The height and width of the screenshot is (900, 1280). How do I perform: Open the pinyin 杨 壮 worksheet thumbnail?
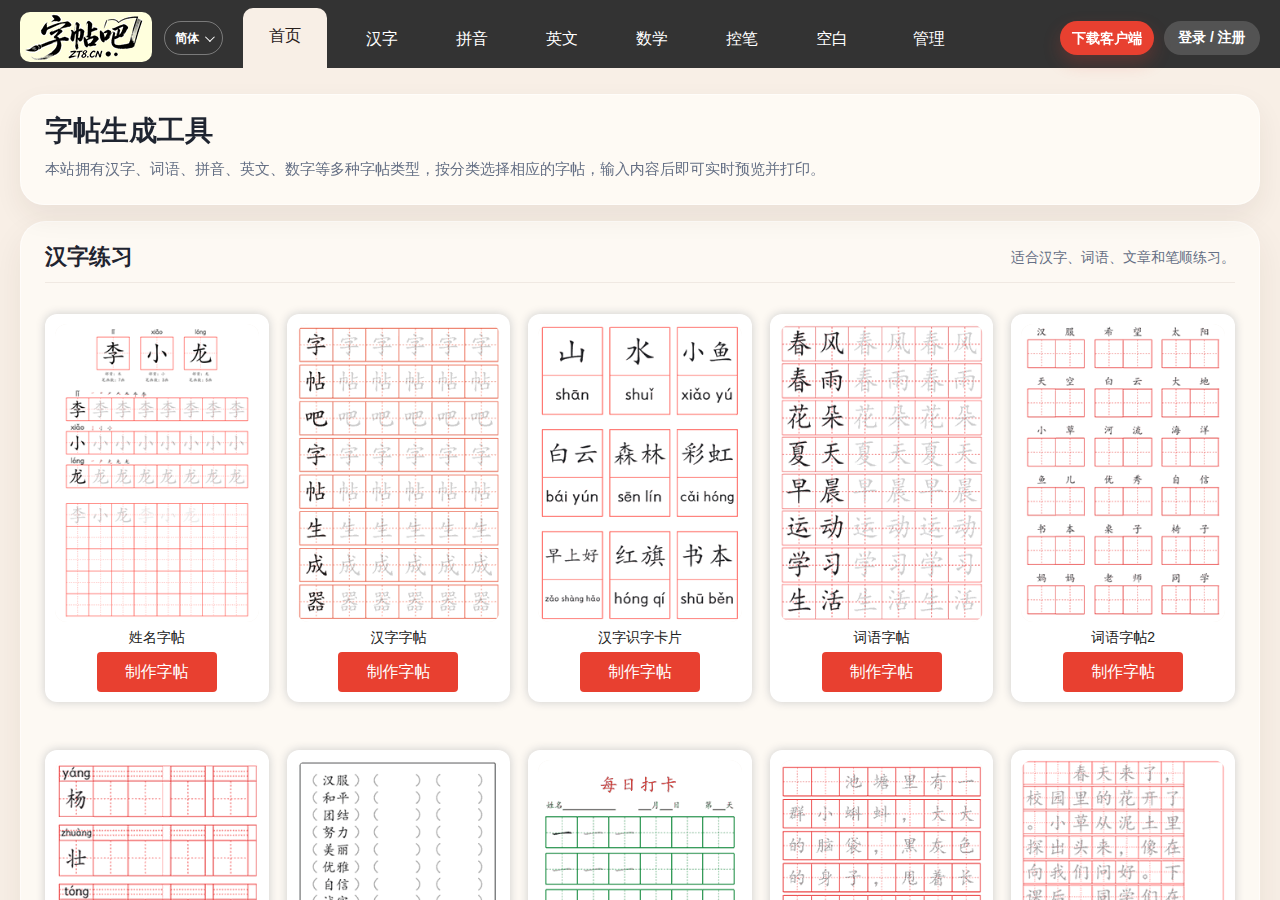(x=157, y=830)
